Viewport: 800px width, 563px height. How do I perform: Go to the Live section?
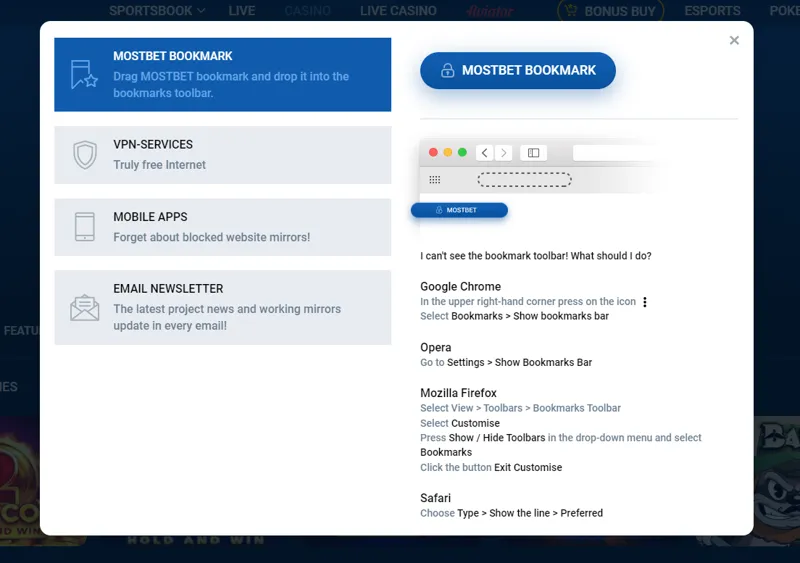pos(242,11)
